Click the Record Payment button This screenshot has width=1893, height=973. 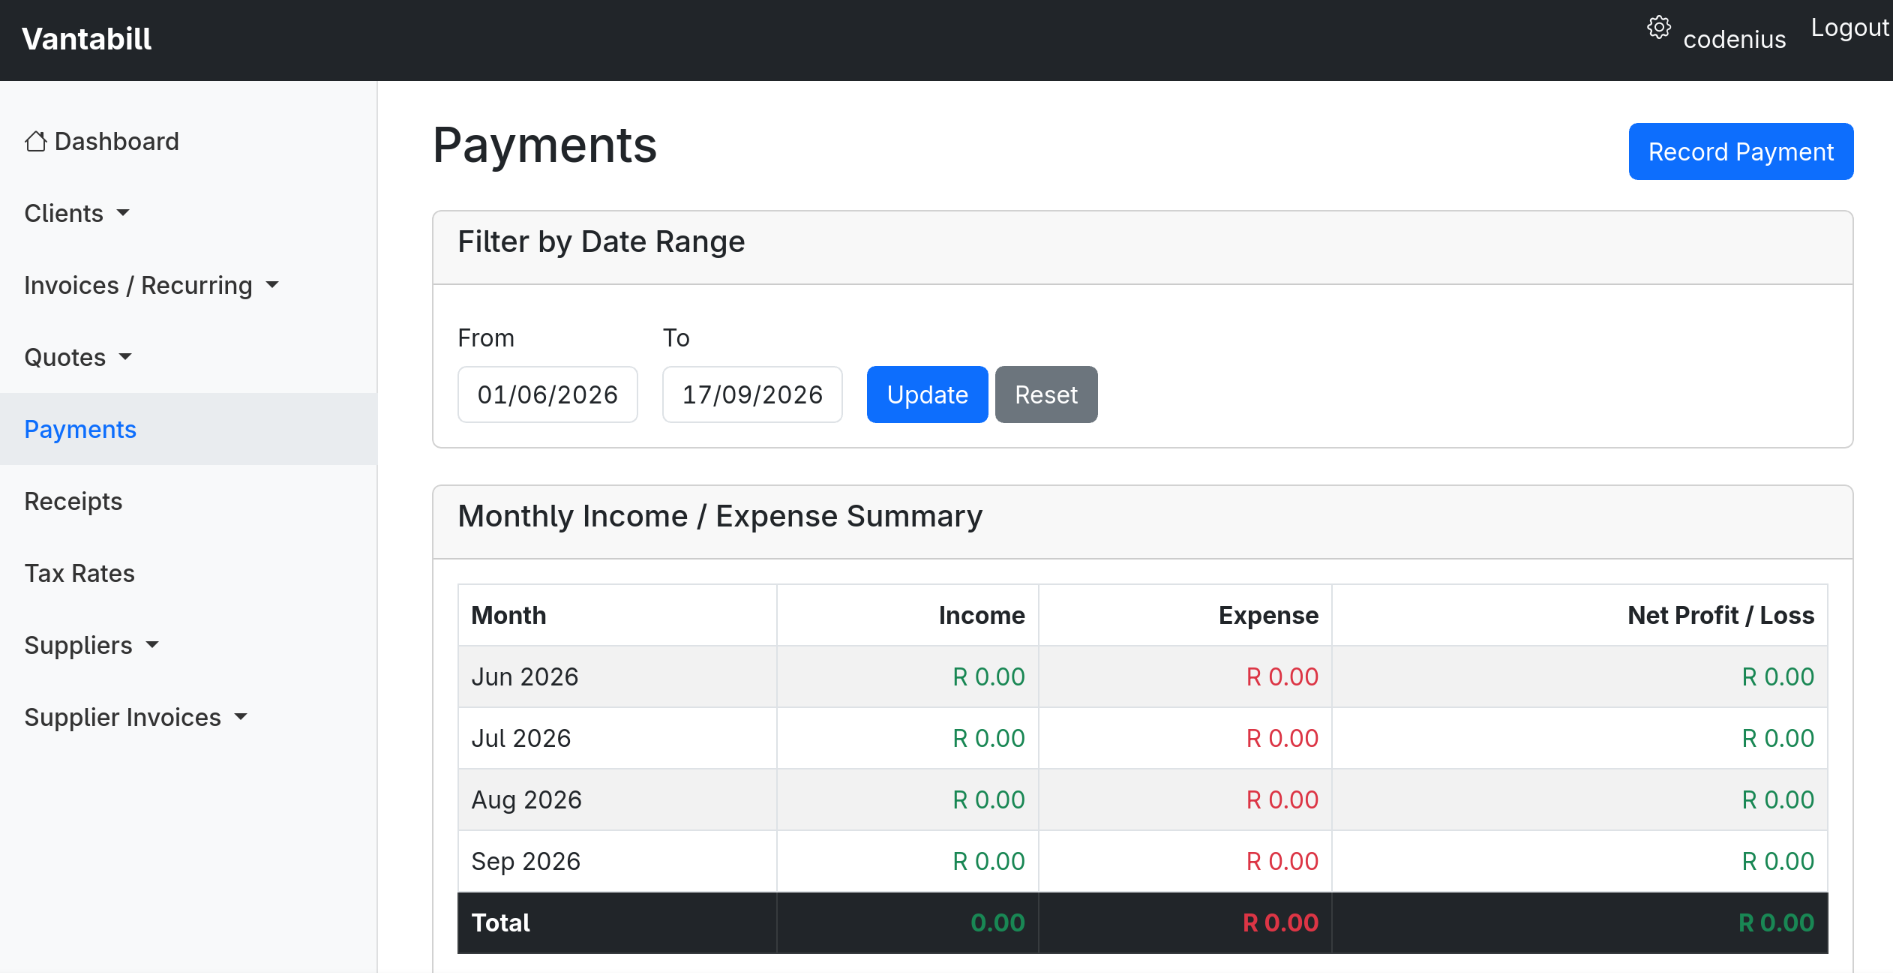pyautogui.click(x=1741, y=152)
